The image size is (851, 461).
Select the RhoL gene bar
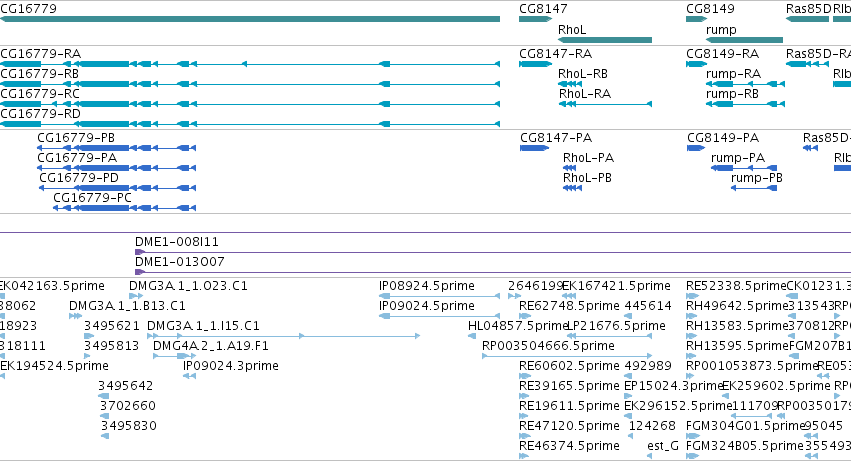605,40
